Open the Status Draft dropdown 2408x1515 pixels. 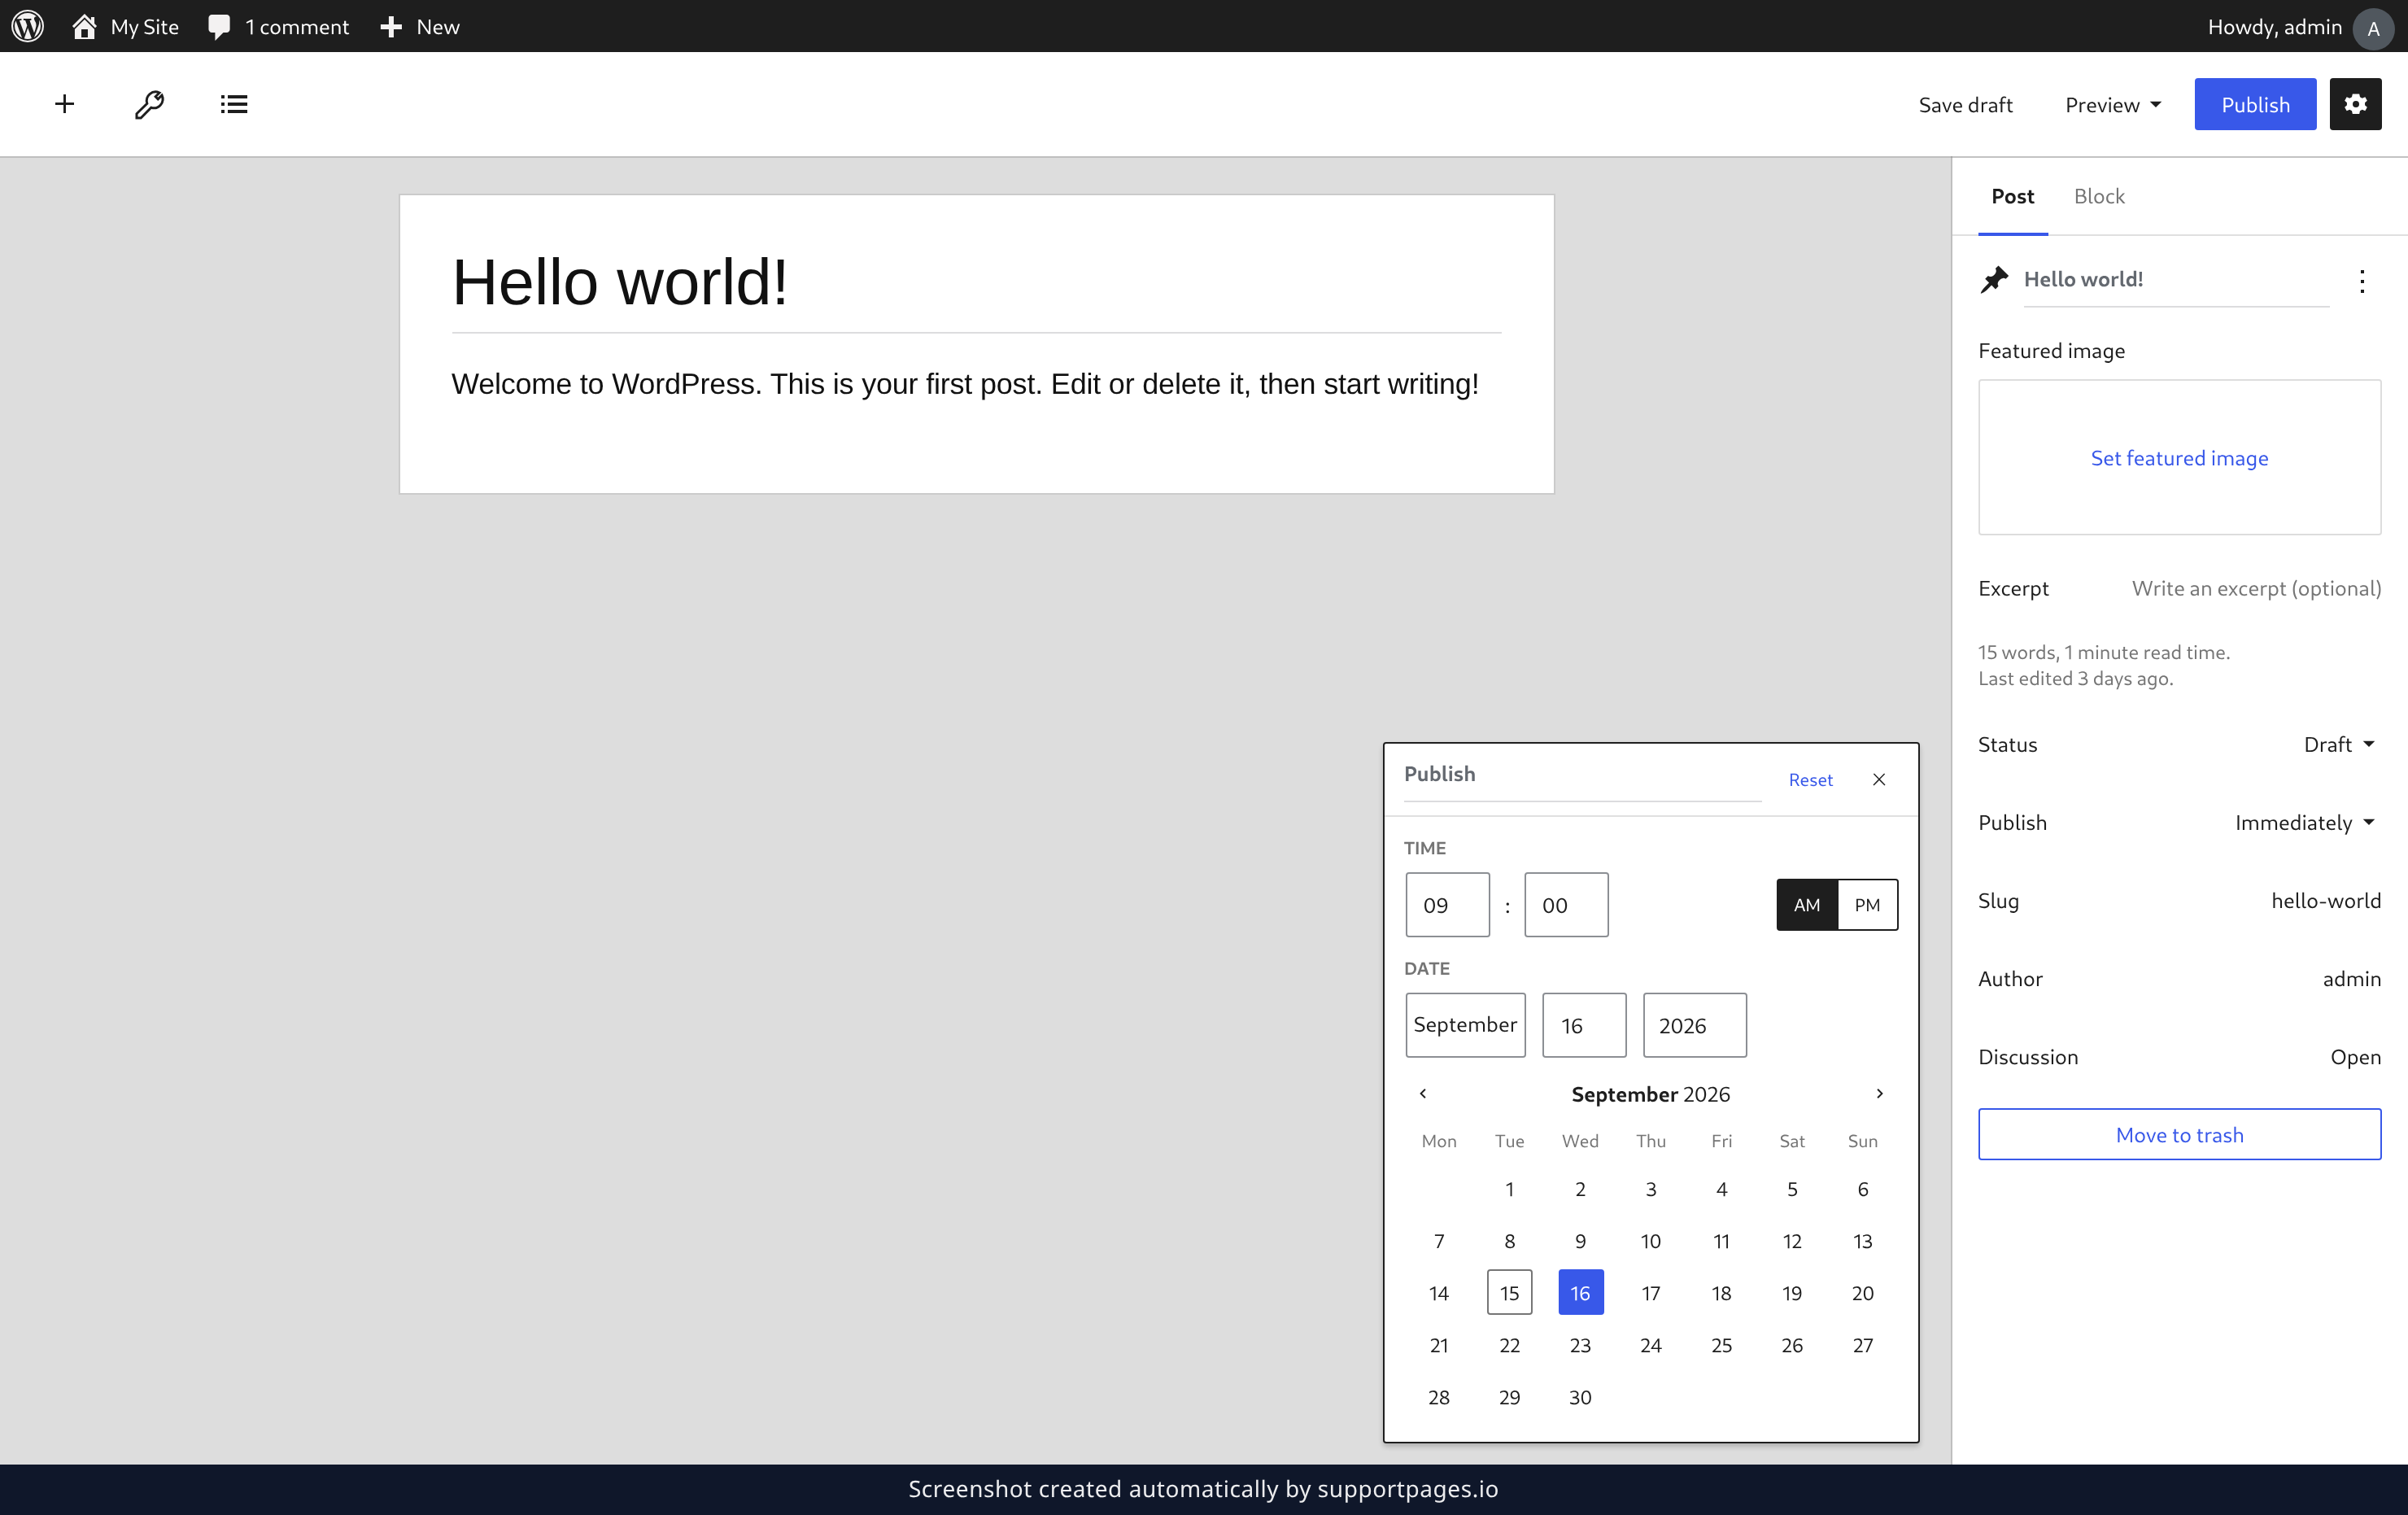point(2338,744)
